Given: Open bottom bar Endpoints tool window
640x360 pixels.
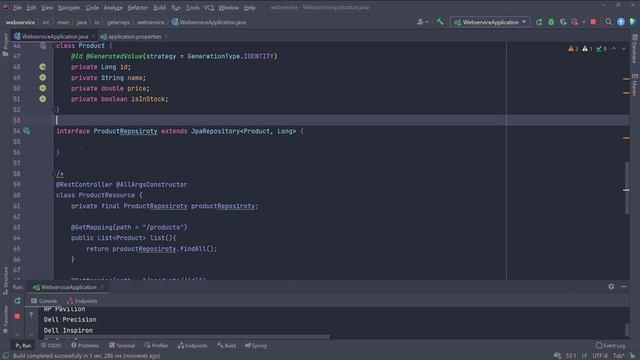Looking at the screenshot, I should point(193,345).
